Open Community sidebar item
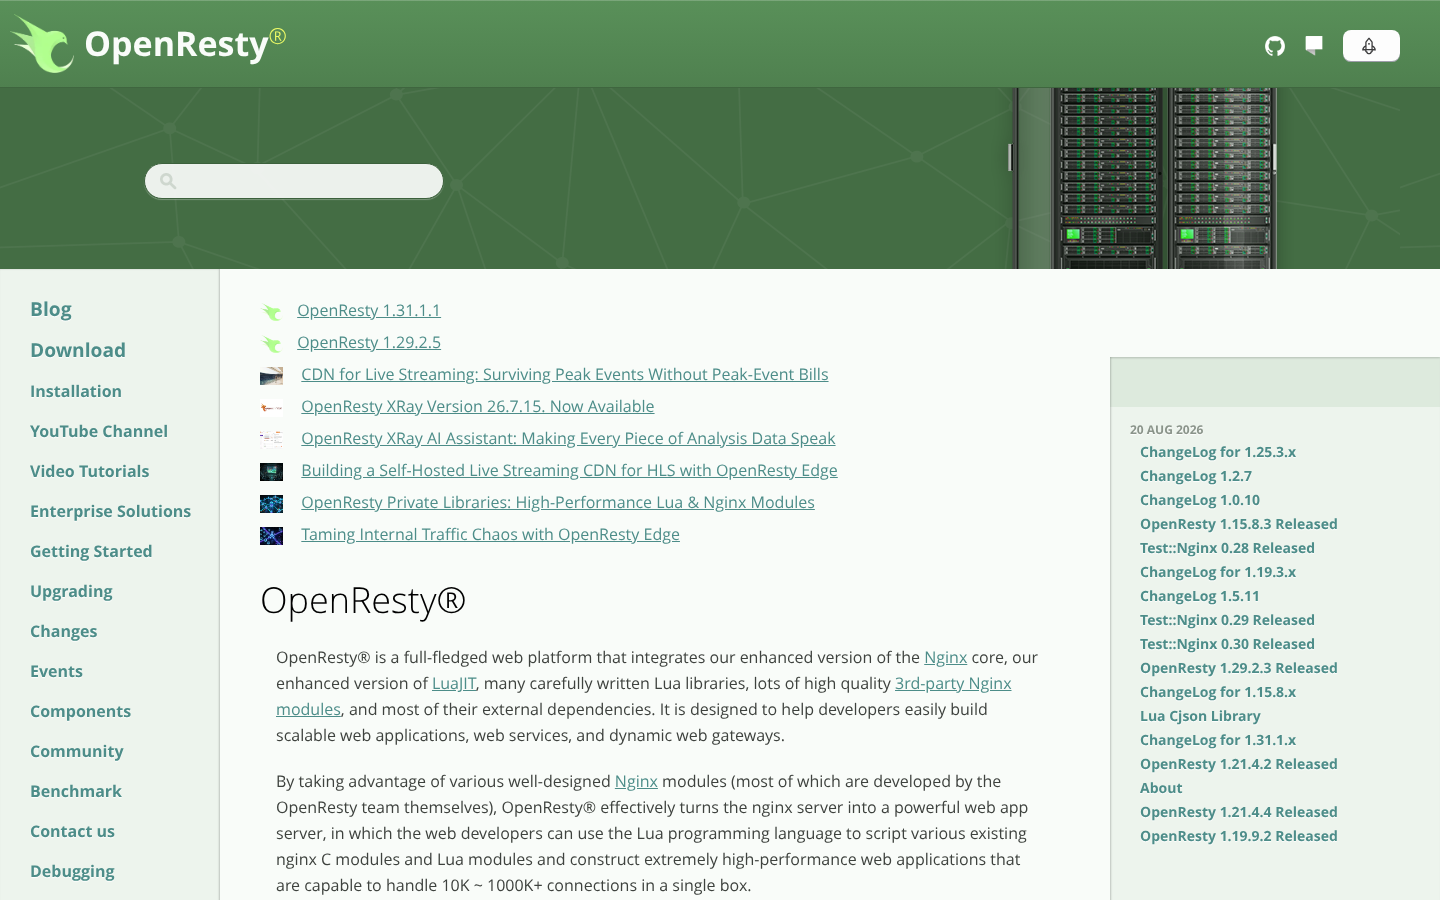This screenshot has height=900, width=1440. click(77, 751)
